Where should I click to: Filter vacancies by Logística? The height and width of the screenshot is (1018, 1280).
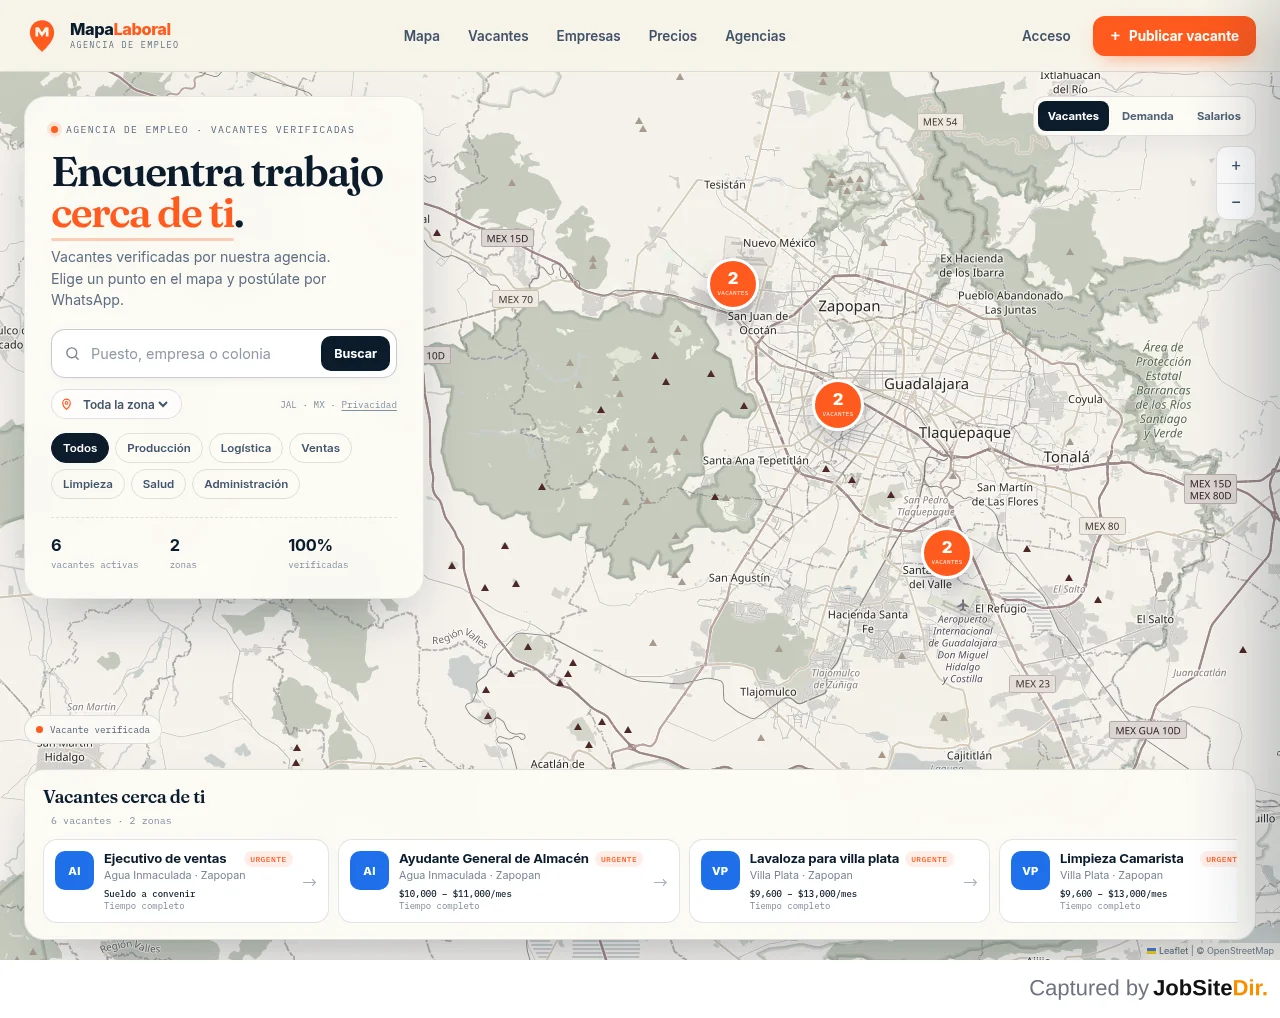point(246,448)
